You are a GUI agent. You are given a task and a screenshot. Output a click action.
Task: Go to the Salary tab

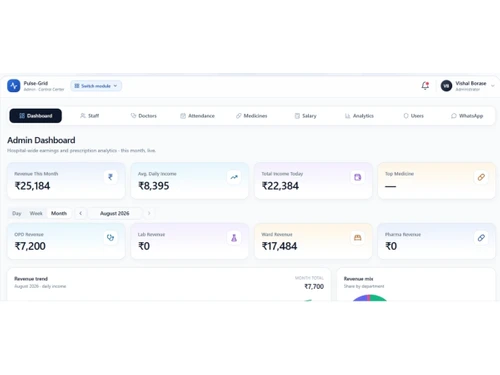(x=306, y=116)
